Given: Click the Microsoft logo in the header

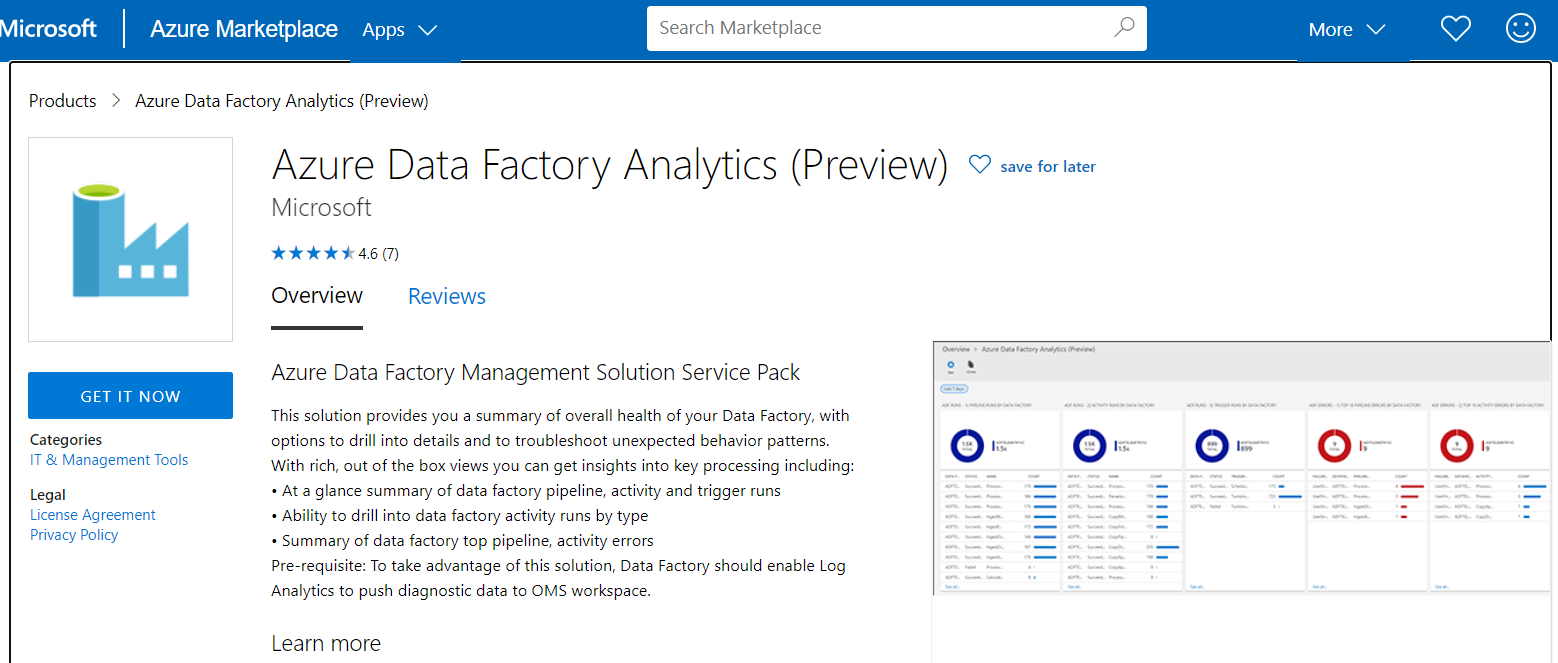Looking at the screenshot, I should click(x=48, y=29).
